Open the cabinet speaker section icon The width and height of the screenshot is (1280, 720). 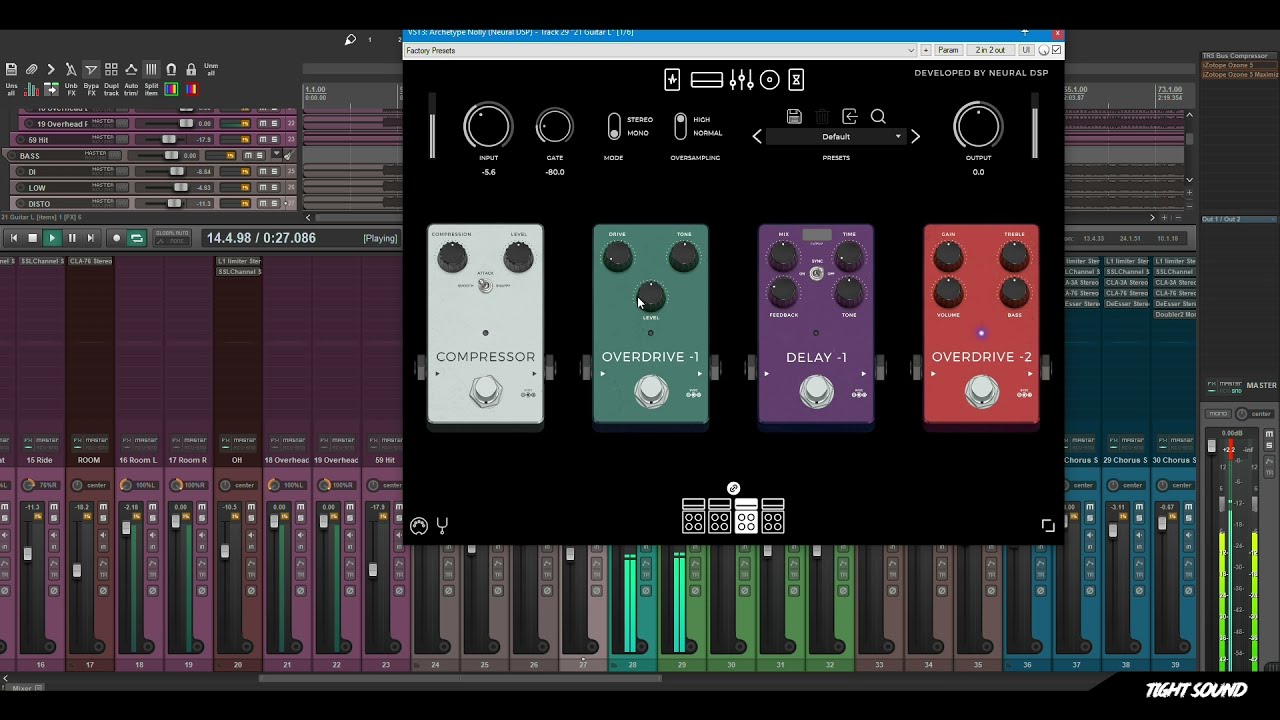[x=770, y=80]
